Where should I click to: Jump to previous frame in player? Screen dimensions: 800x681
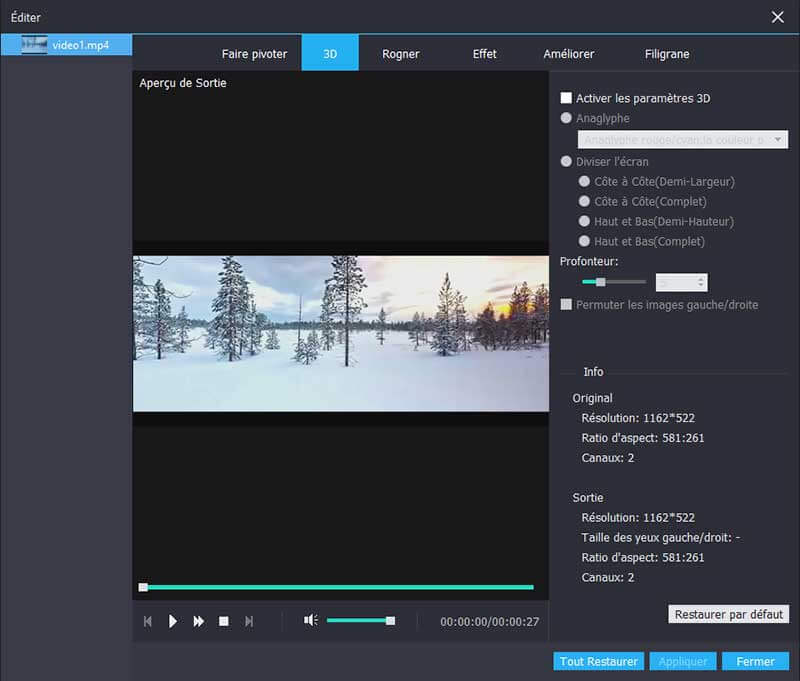tap(148, 621)
